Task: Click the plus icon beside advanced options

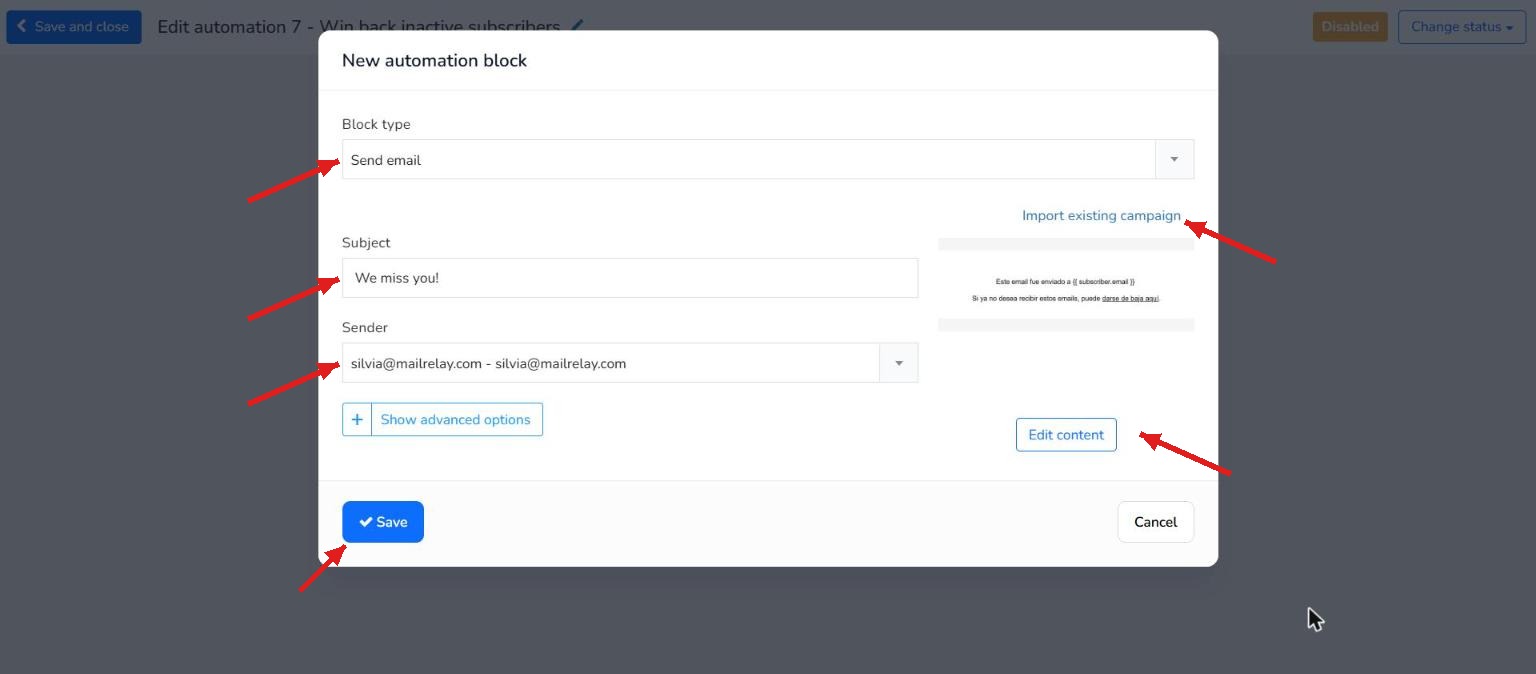Action: [x=357, y=419]
